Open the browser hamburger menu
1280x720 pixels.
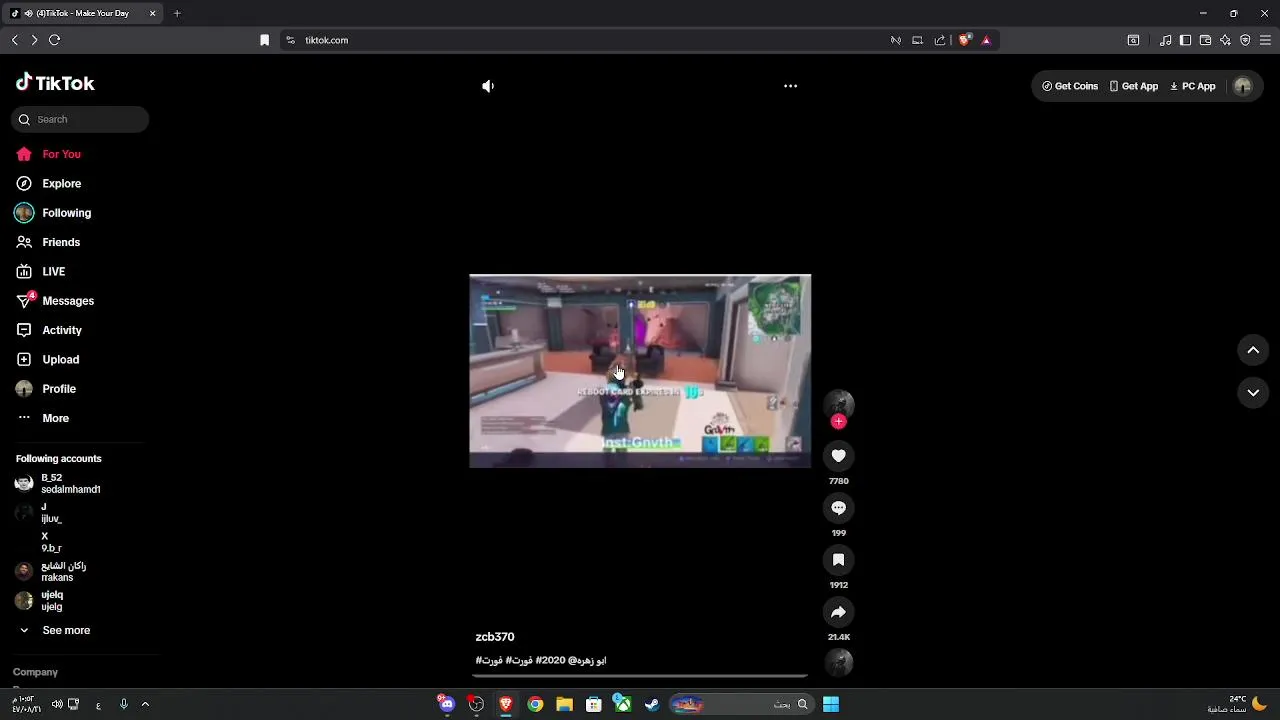[x=1265, y=40]
